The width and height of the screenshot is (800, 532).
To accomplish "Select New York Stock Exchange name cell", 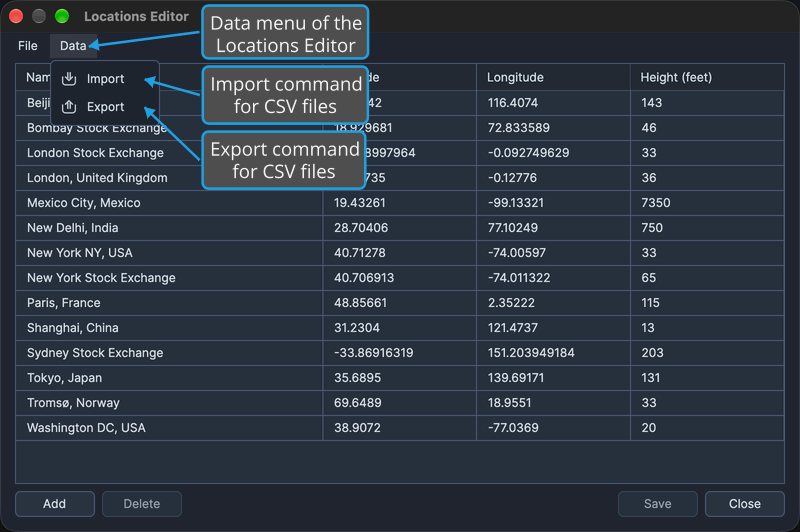I will 169,278.
